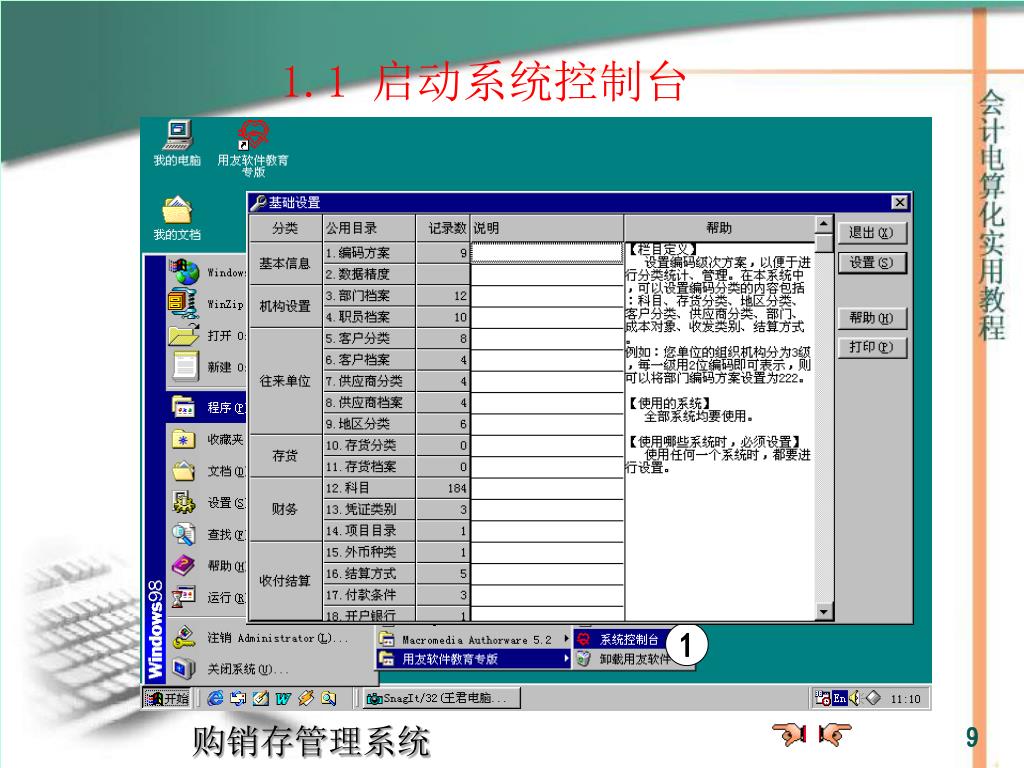This screenshot has width=1024, height=768.
Task: Click the volume speaker tray icon
Action: point(854,698)
